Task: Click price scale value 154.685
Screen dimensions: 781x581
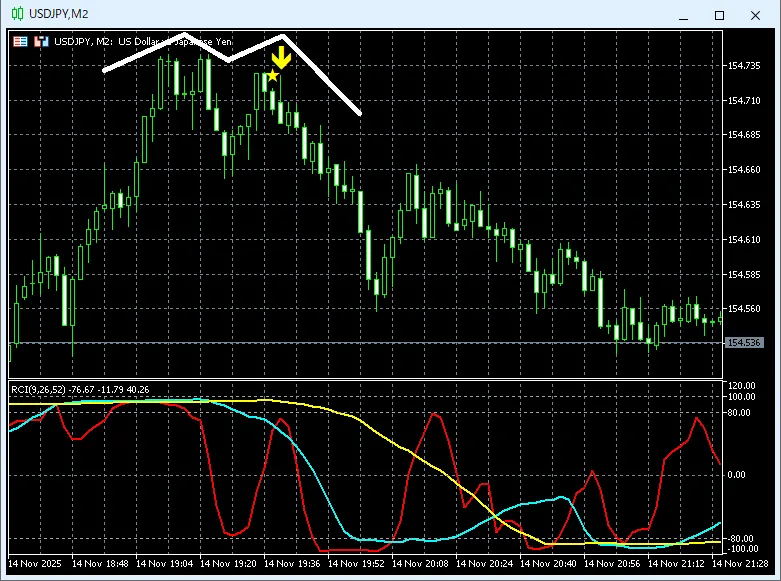Action: click(744, 135)
